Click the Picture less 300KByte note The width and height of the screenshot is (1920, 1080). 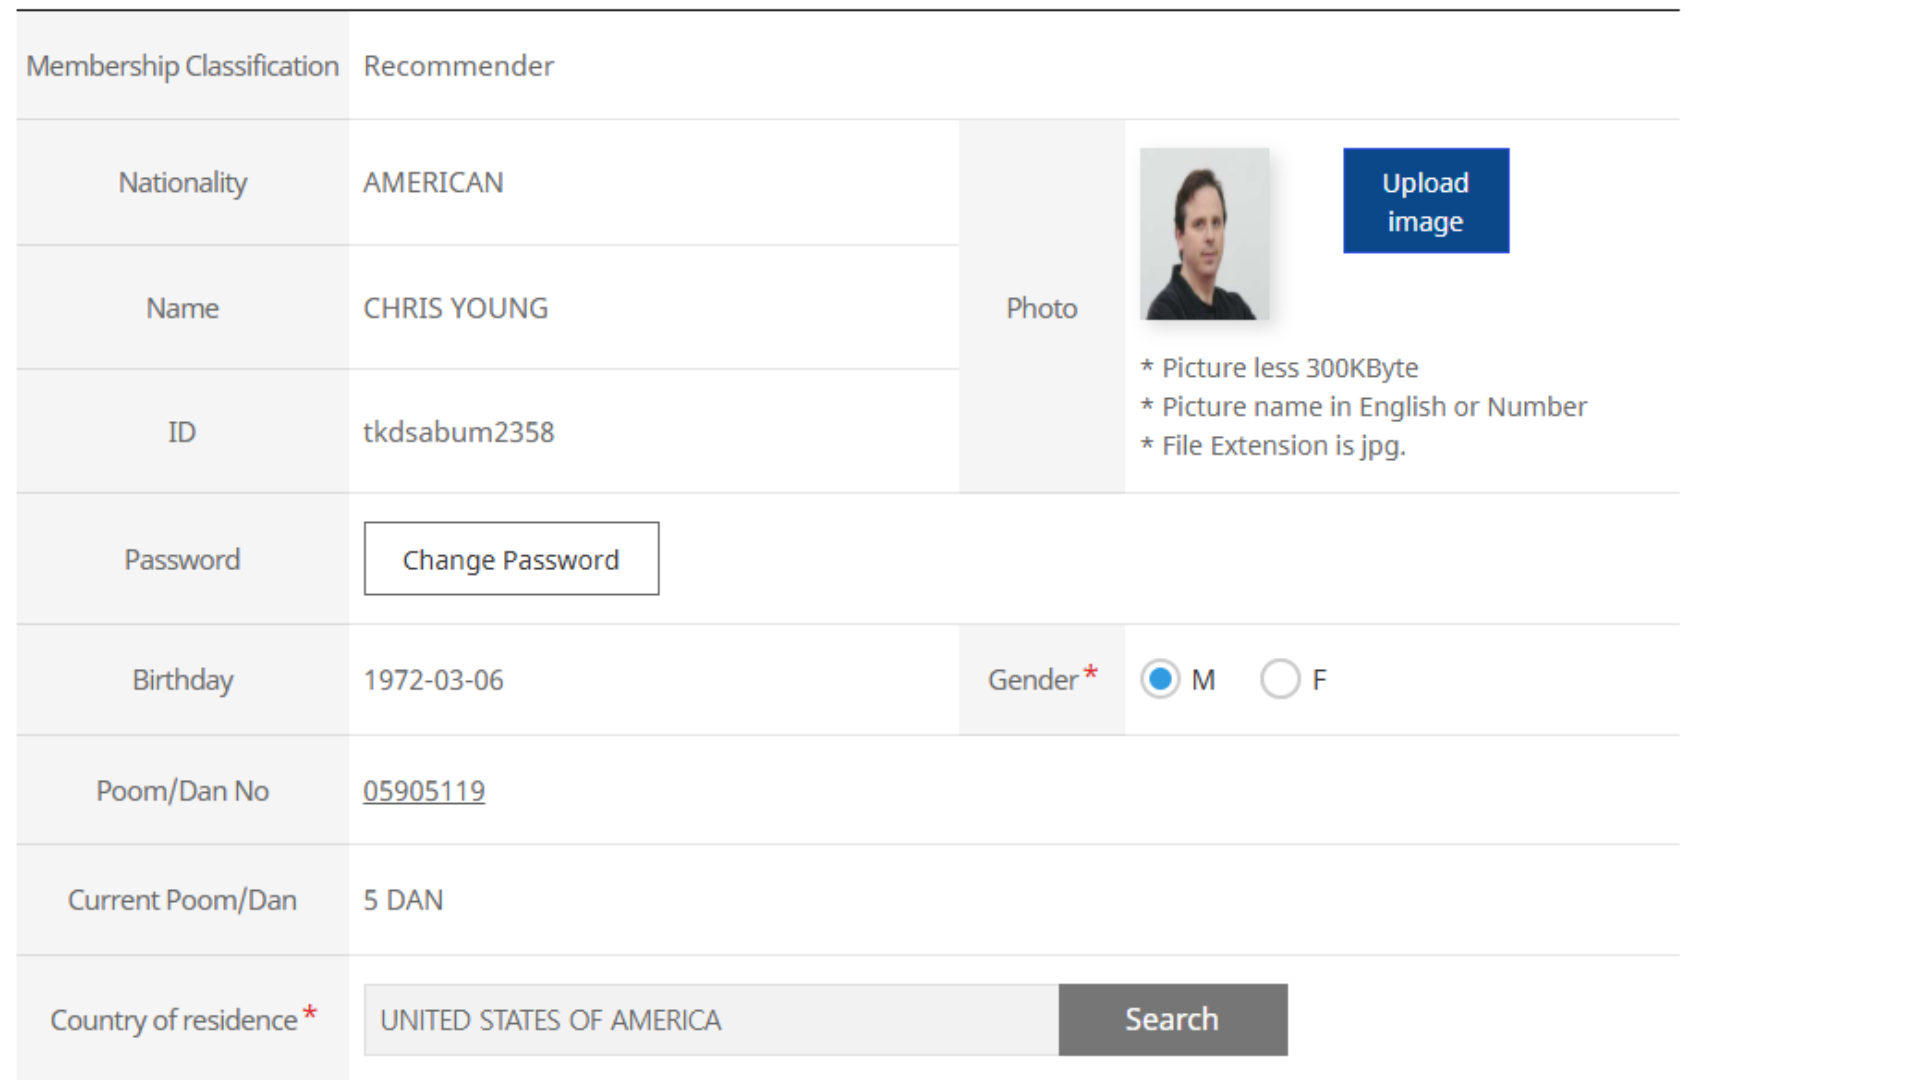[1289, 368]
